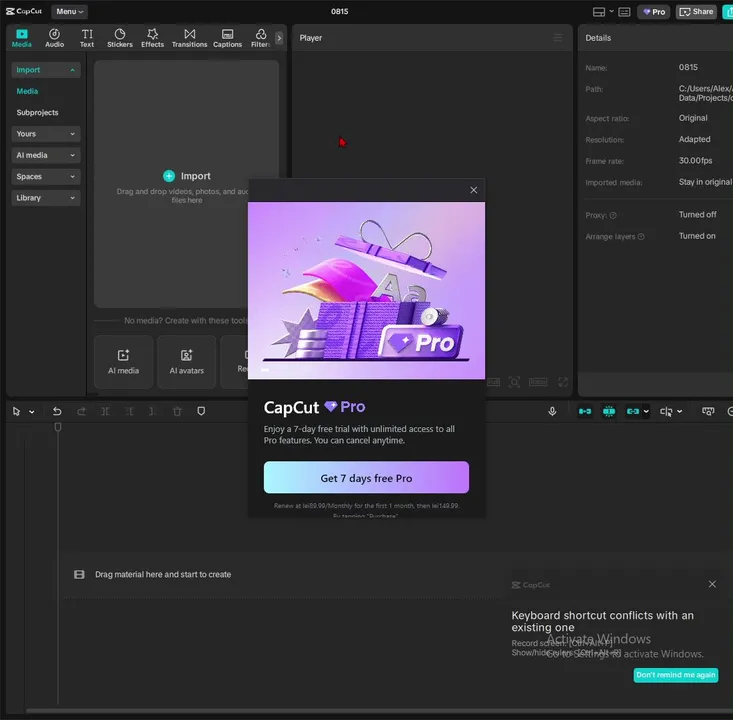Open the layout switch icon
Image resolution: width=733 pixels, height=720 pixels.
pyautogui.click(x=598, y=12)
